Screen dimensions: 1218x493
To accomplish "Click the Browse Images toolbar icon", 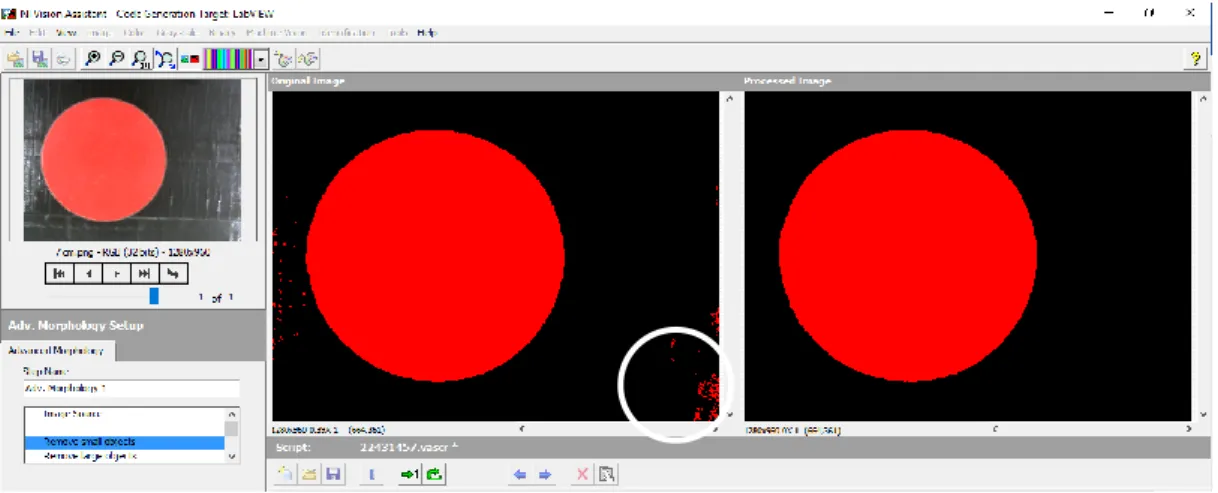I will point(308,59).
